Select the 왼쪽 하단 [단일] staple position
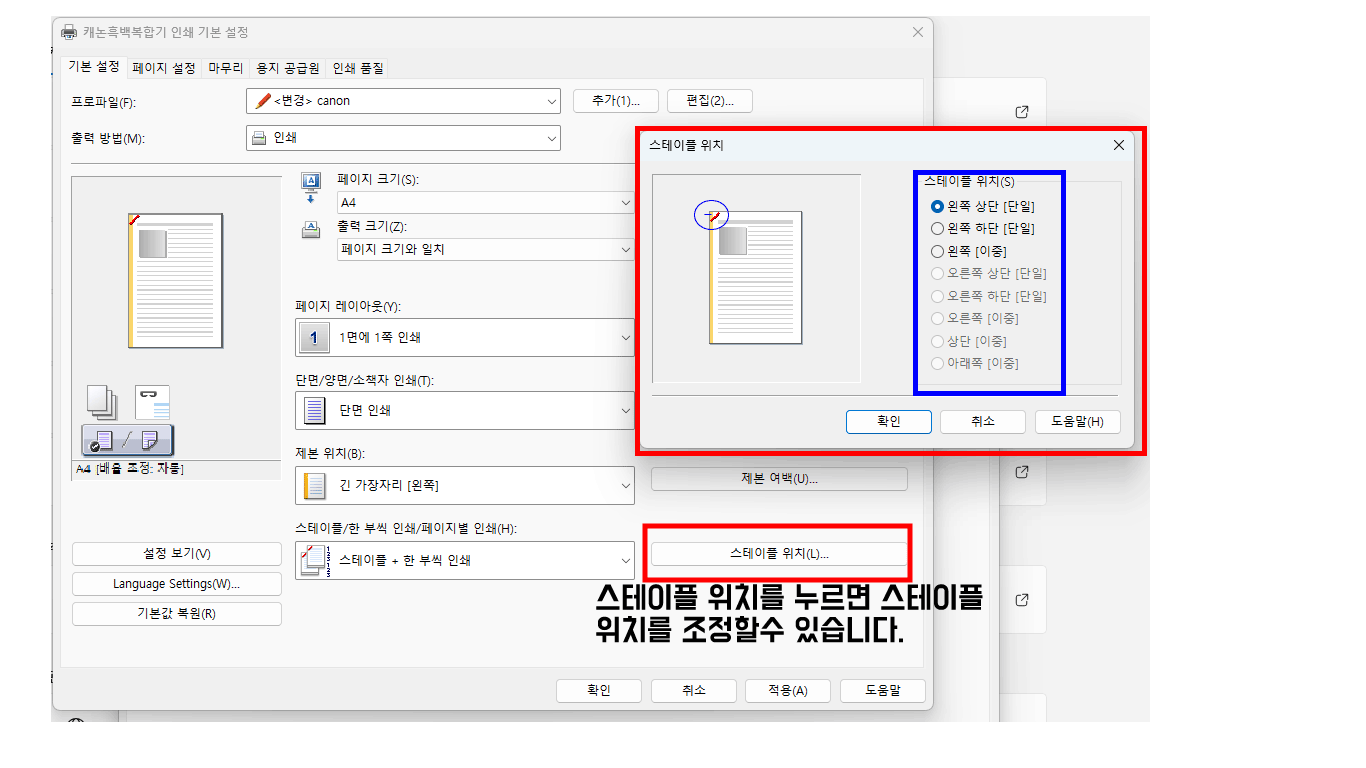This screenshot has width=1366, height=768. click(936, 228)
